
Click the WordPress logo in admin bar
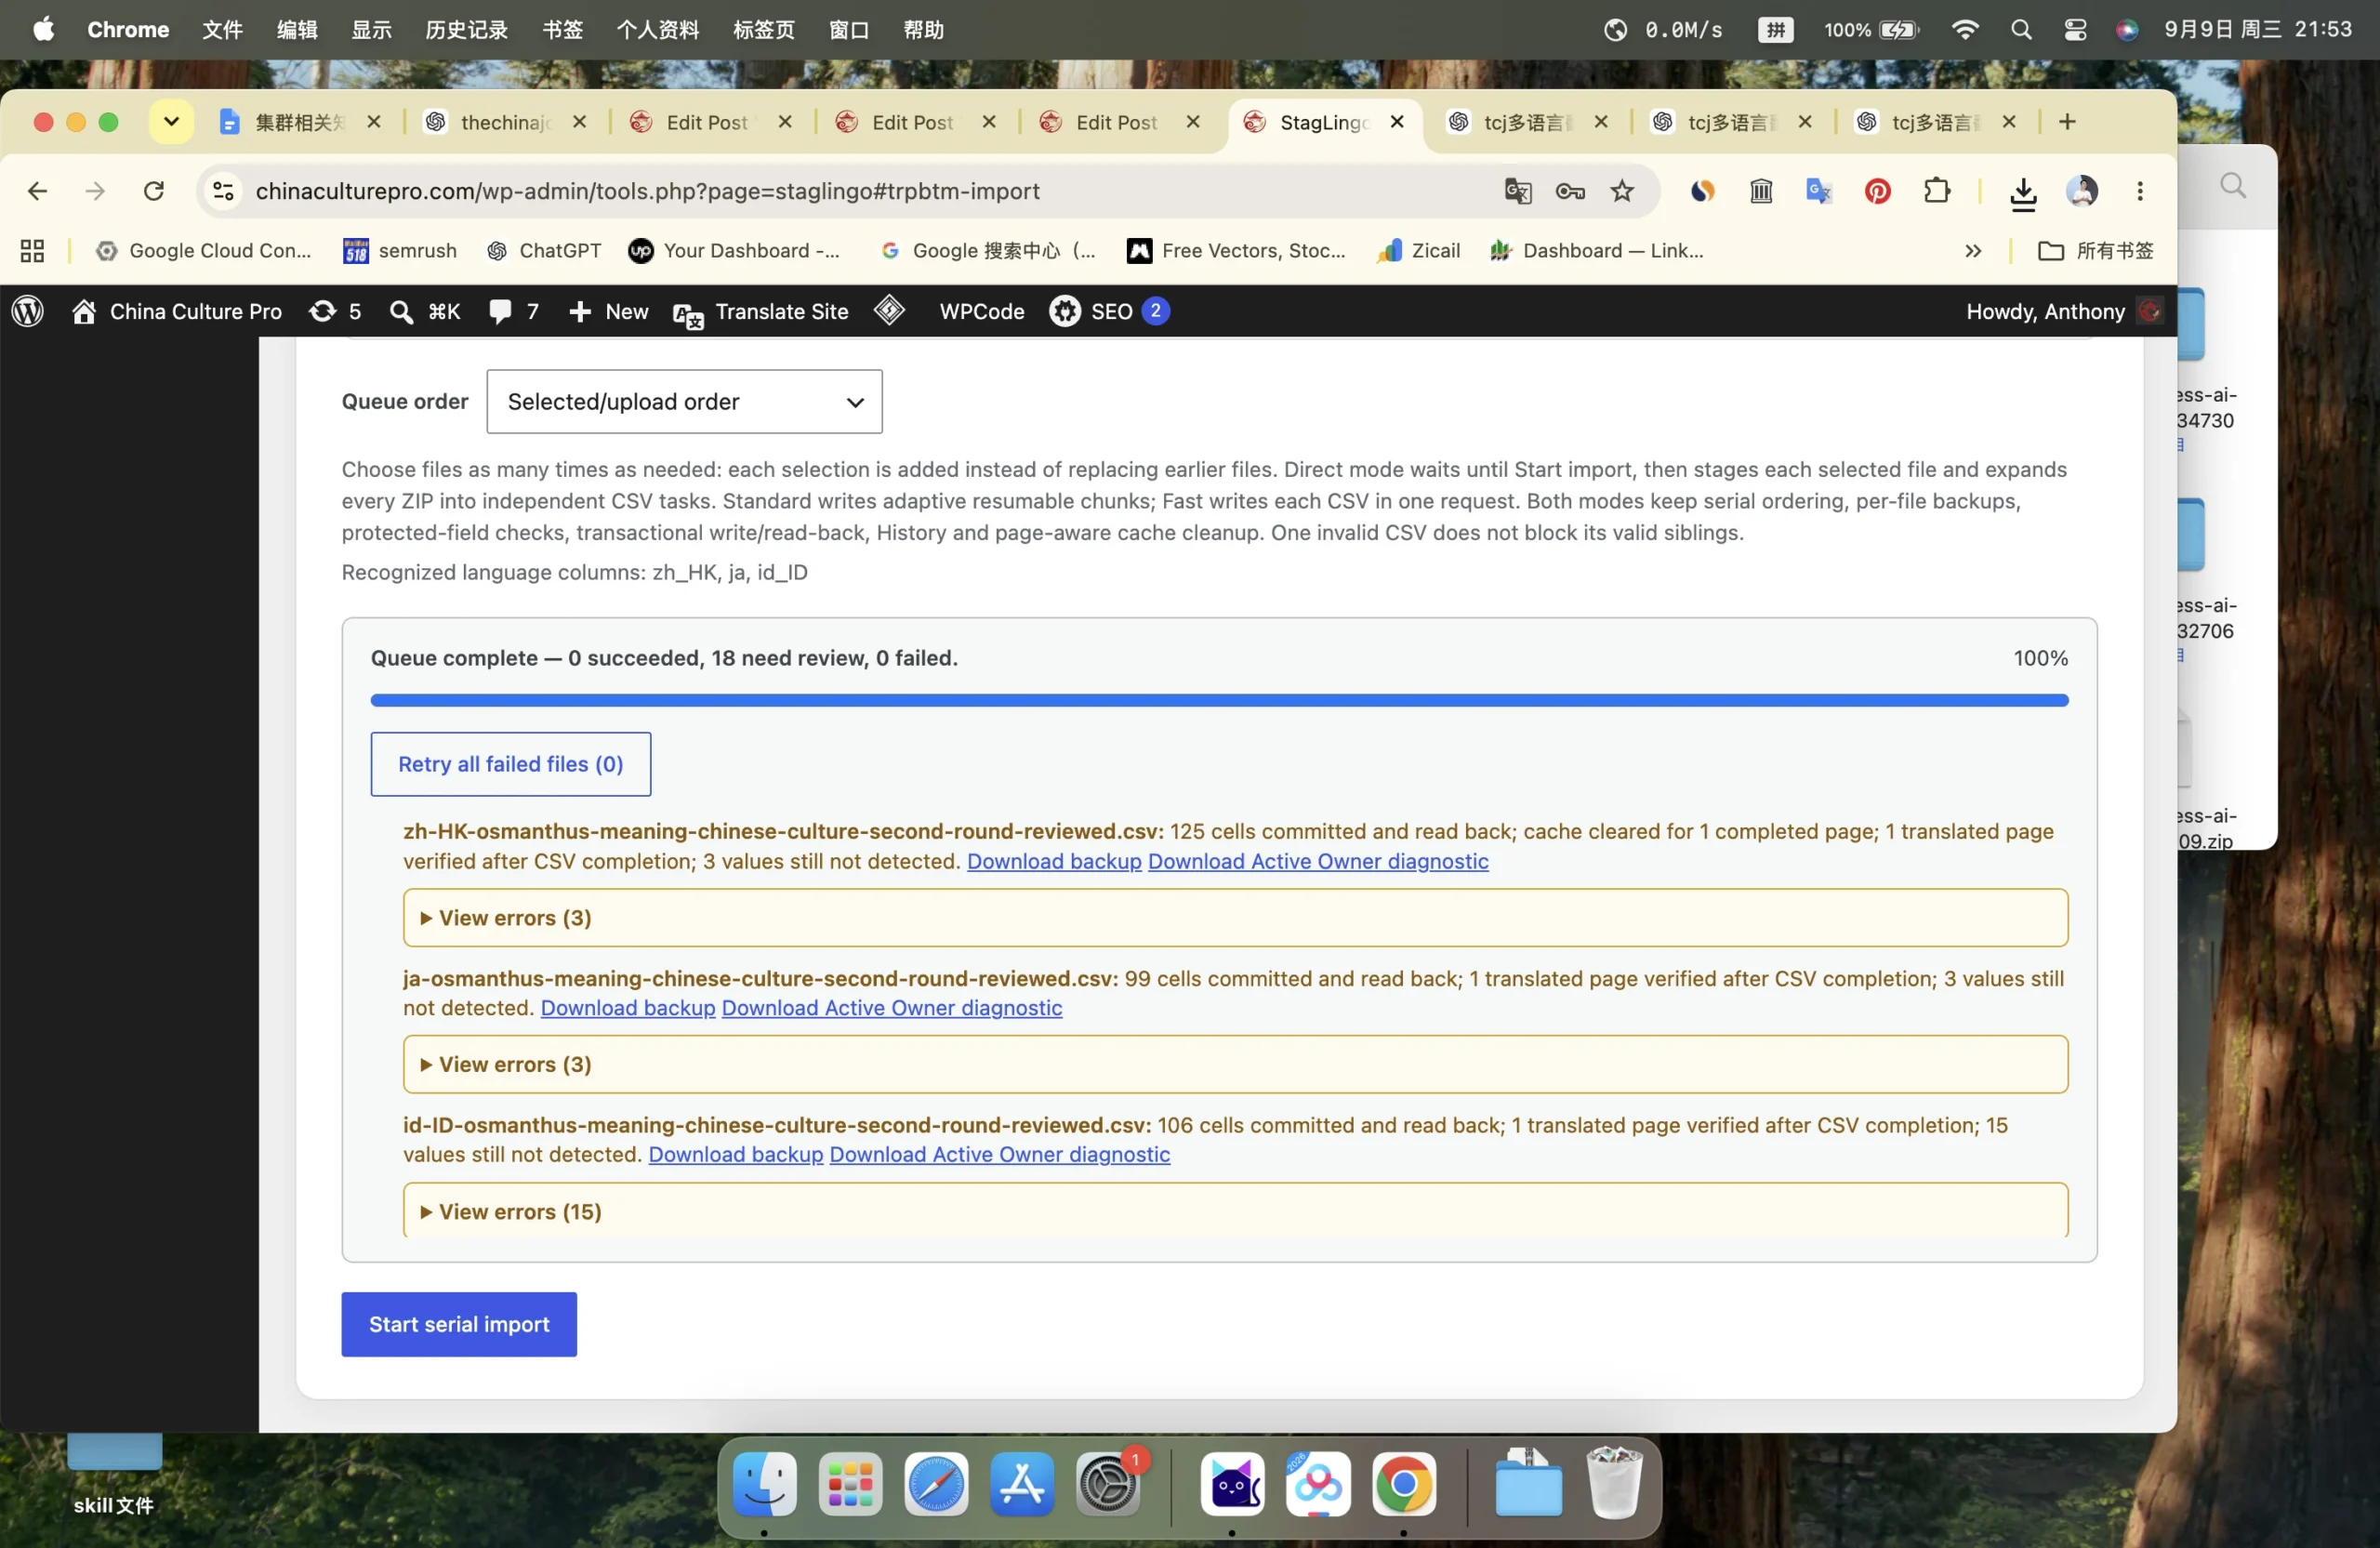(28, 311)
